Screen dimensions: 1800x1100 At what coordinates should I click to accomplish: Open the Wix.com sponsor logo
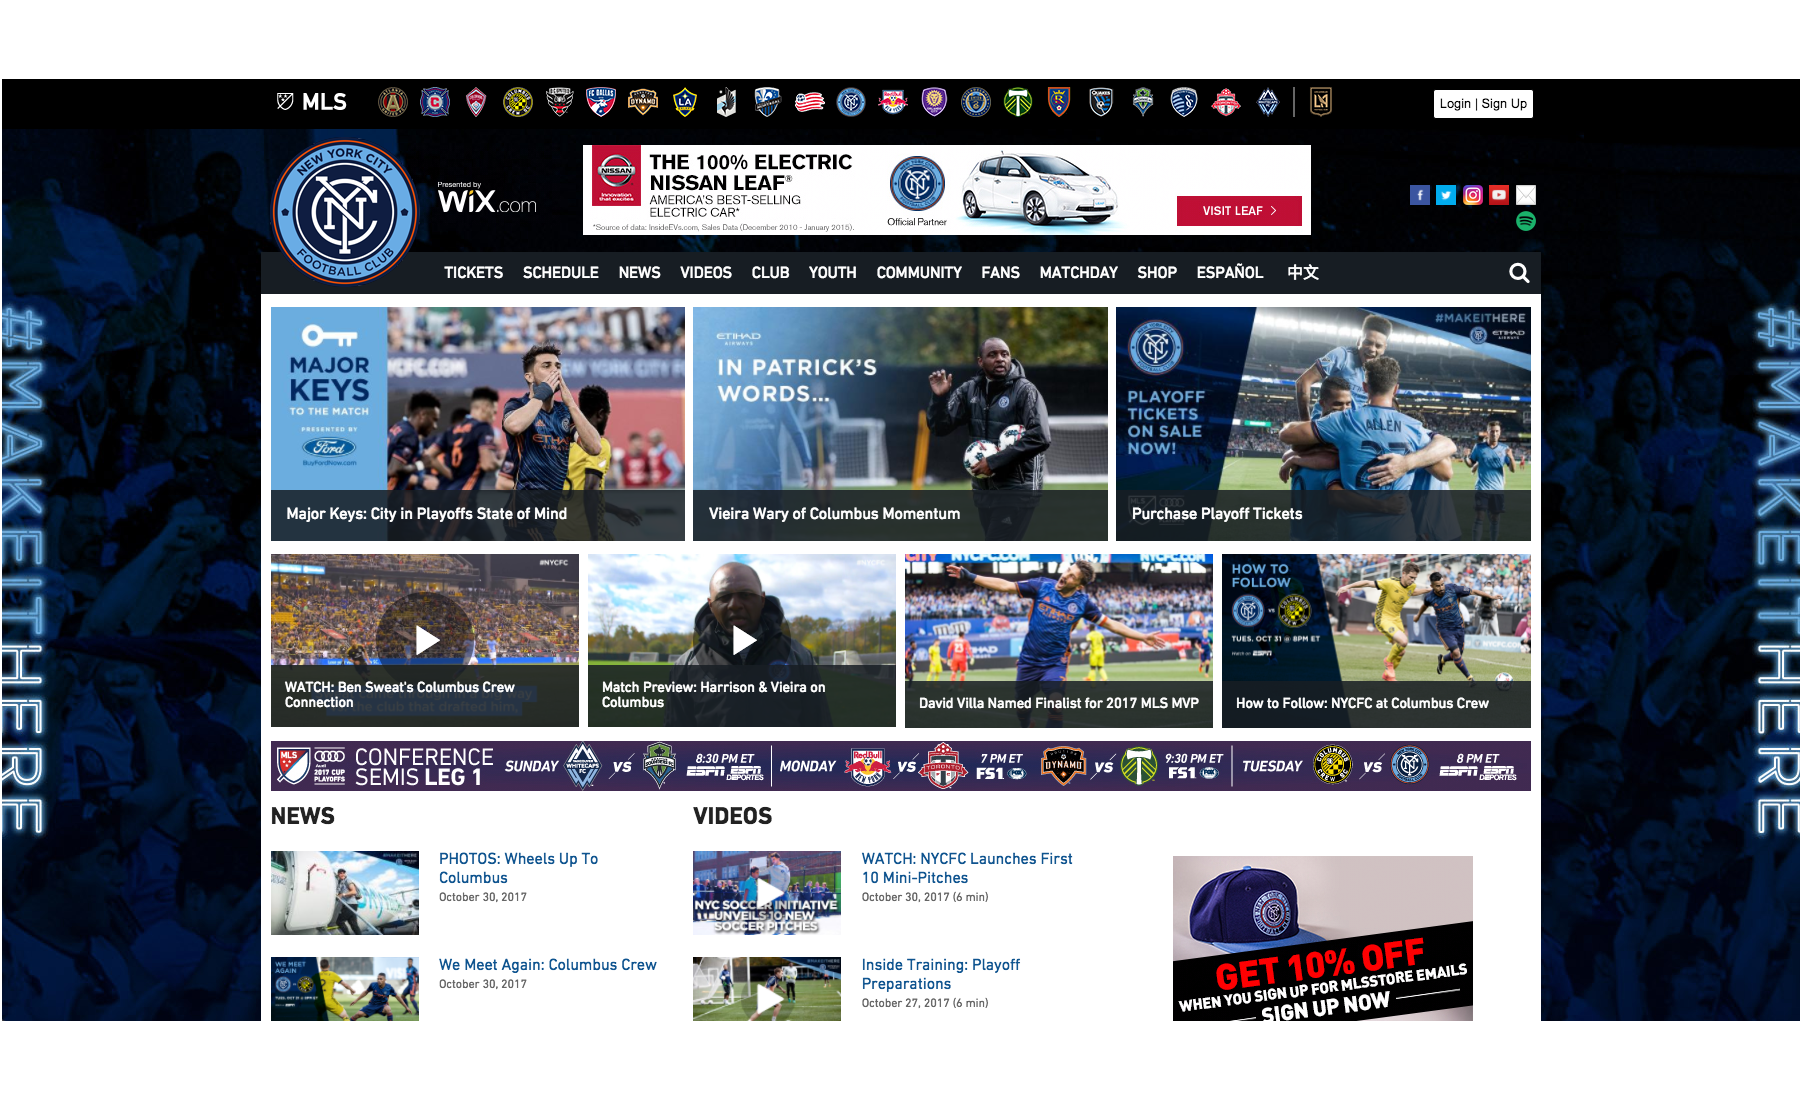tap(487, 199)
